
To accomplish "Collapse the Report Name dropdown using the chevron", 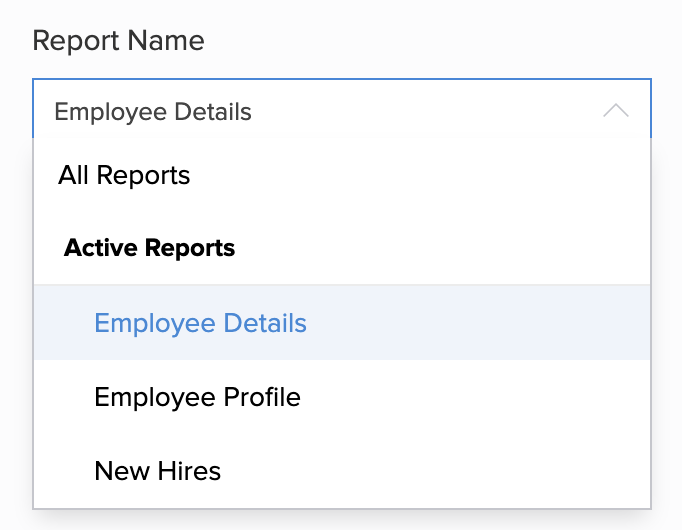I will [x=616, y=111].
